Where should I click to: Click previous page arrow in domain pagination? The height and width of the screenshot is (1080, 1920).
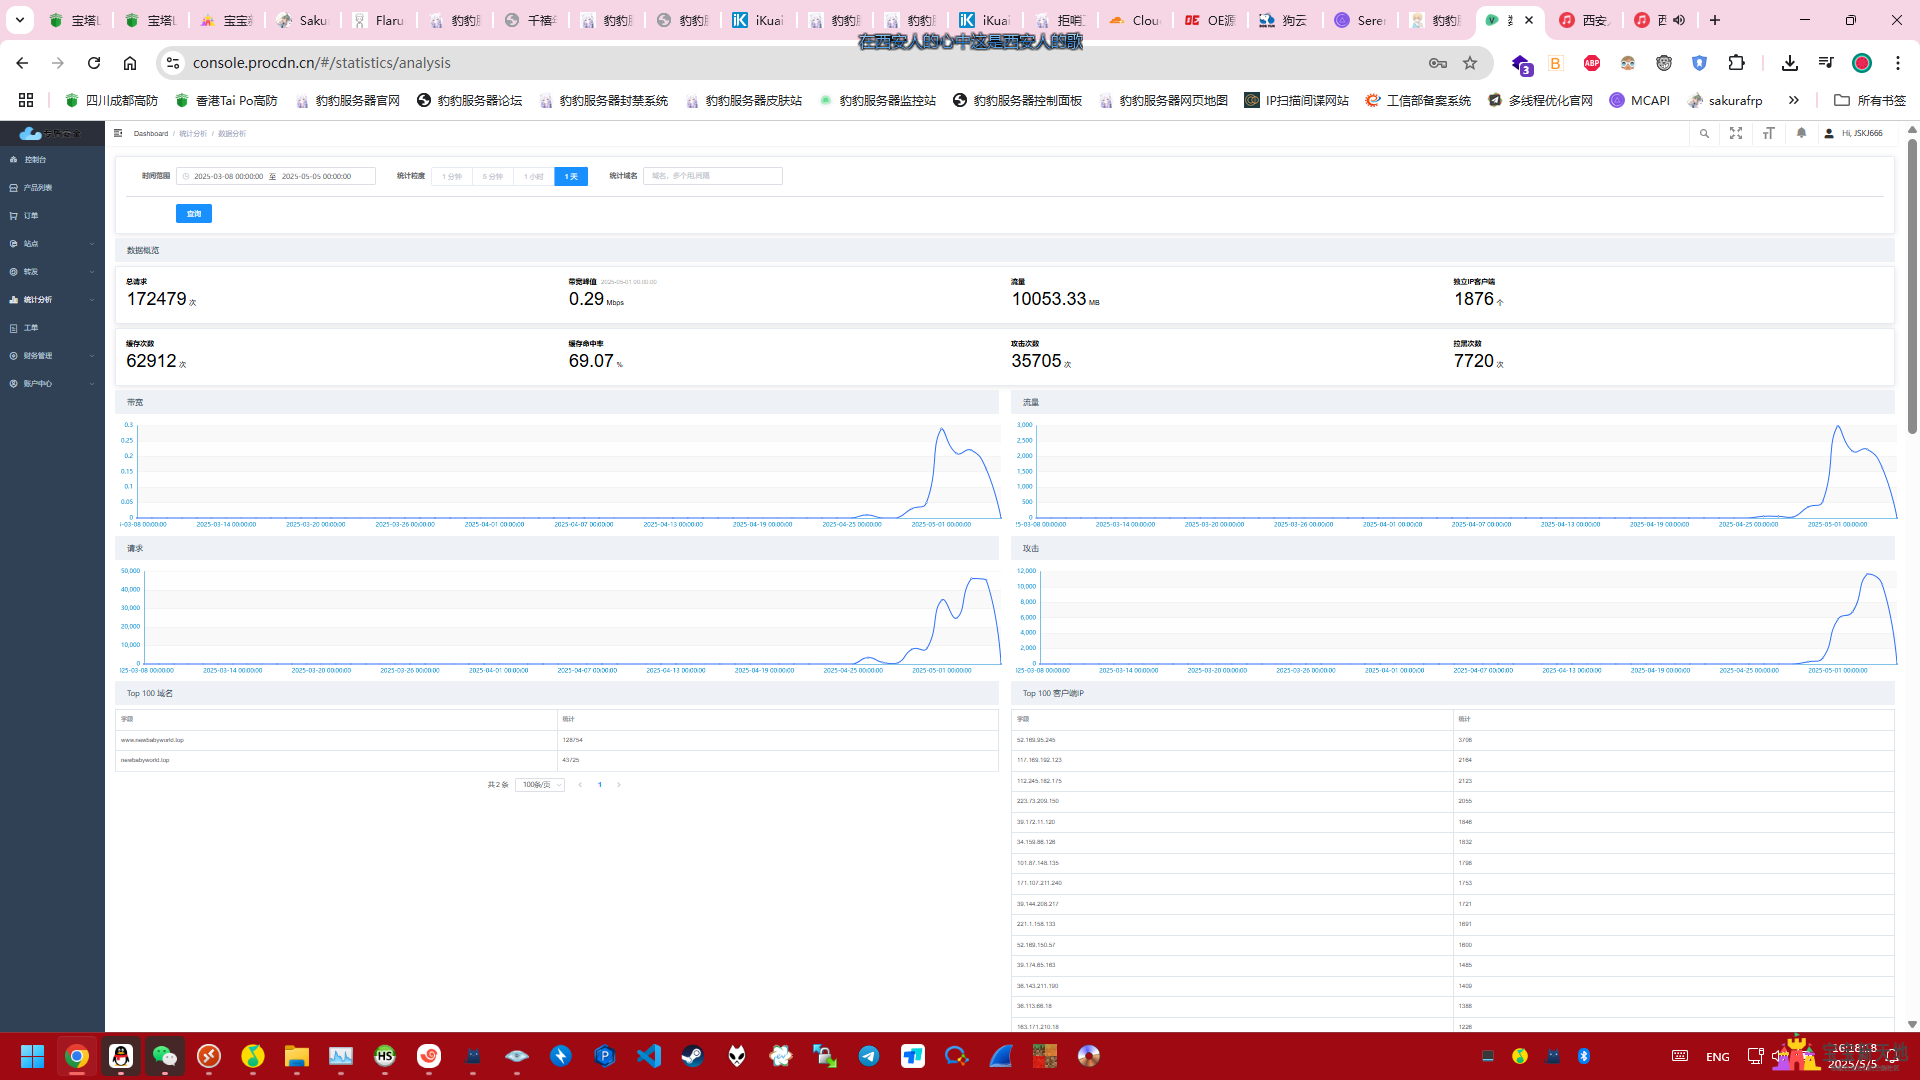[x=580, y=785]
